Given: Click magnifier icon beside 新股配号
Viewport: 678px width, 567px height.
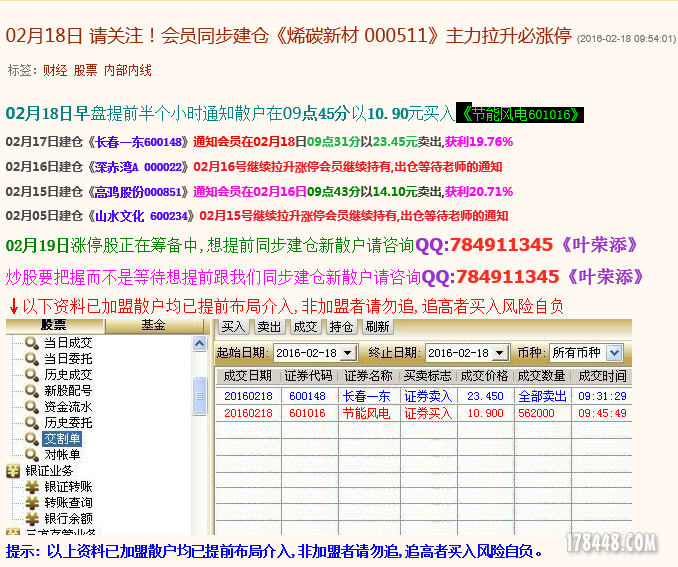Looking at the screenshot, I should (32, 391).
